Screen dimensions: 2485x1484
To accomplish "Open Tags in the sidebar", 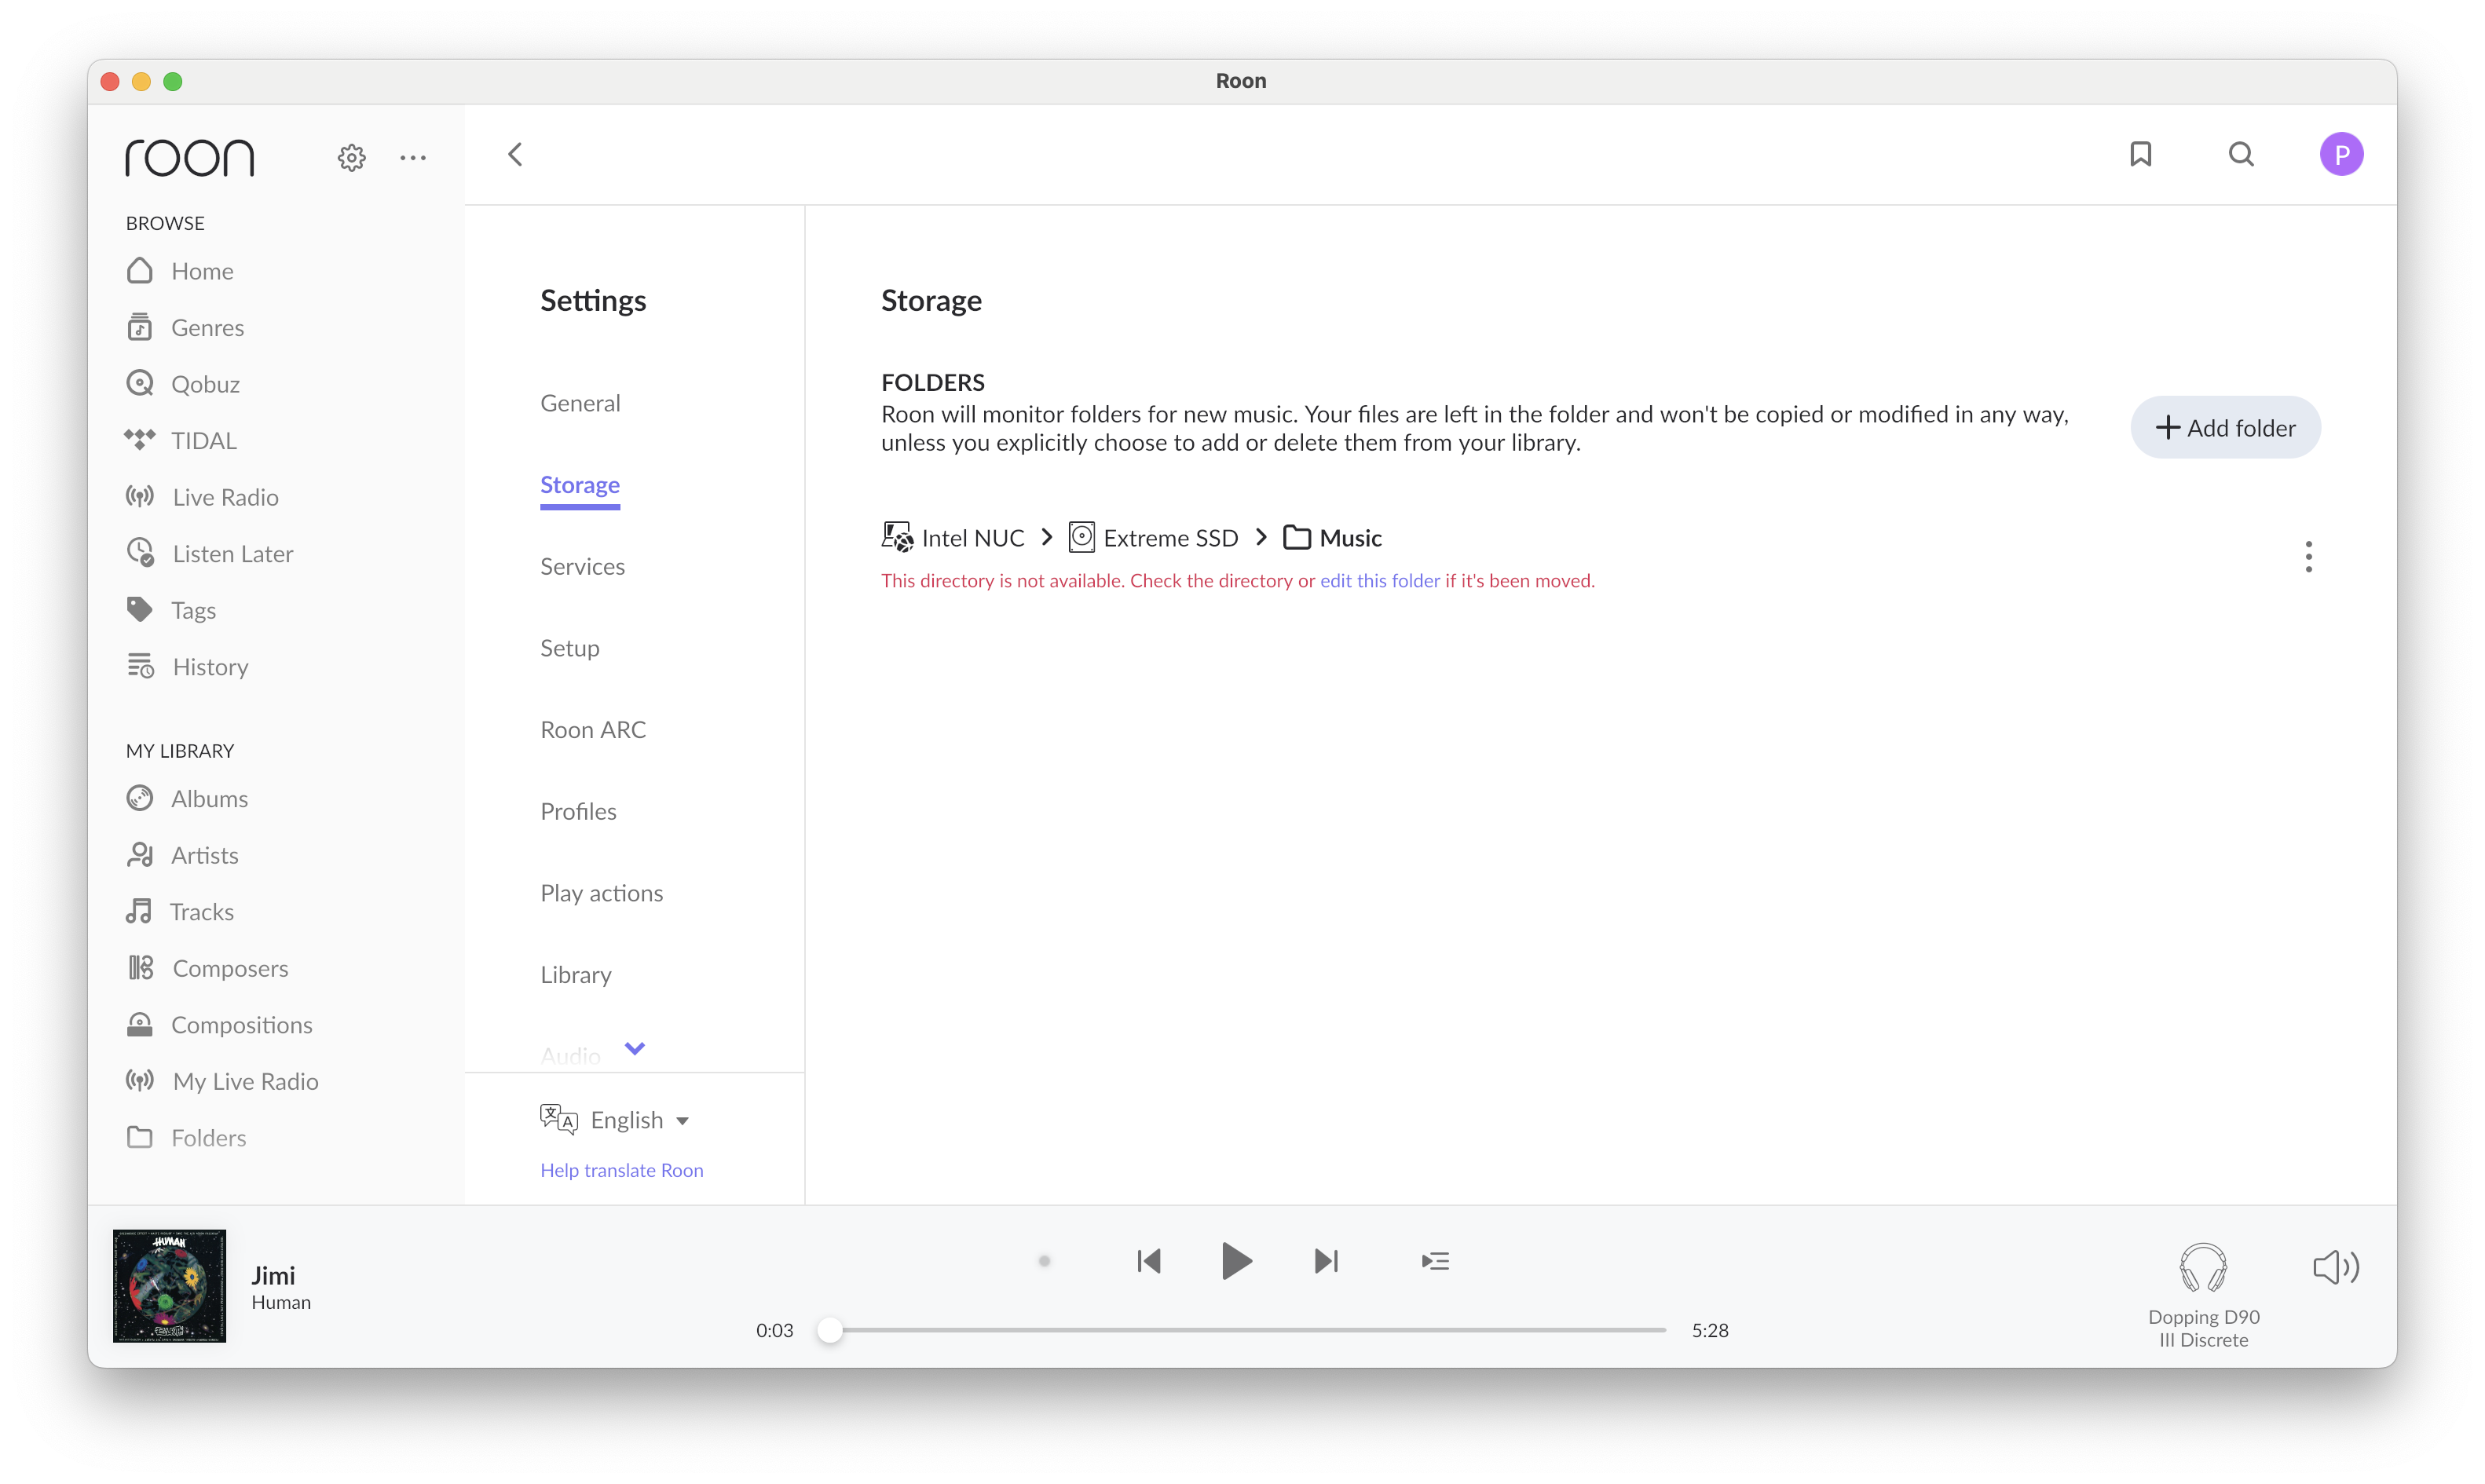I will 171,610.
